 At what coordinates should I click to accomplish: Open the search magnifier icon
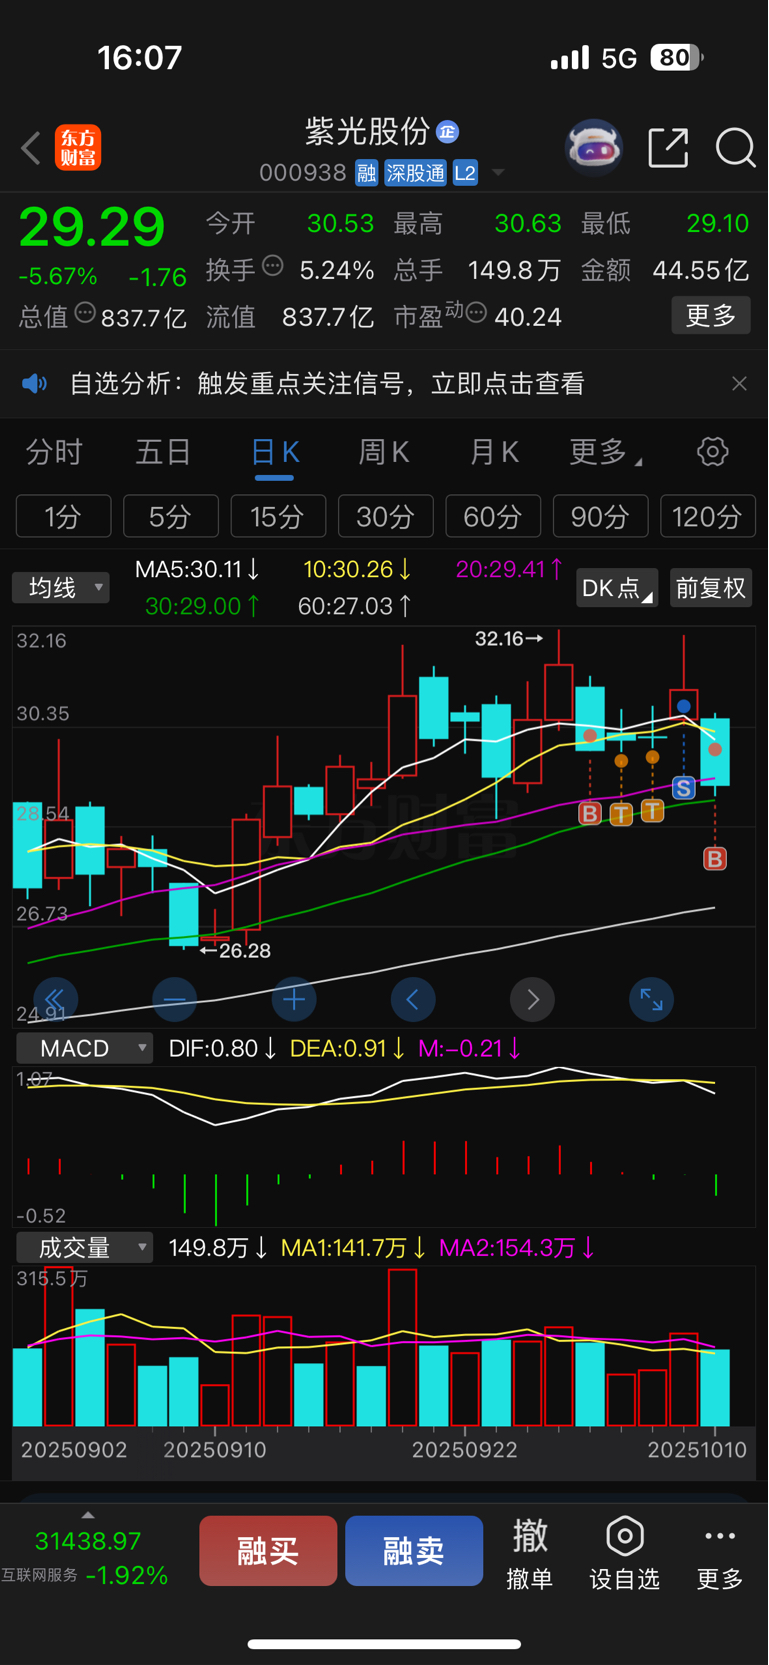click(x=735, y=148)
